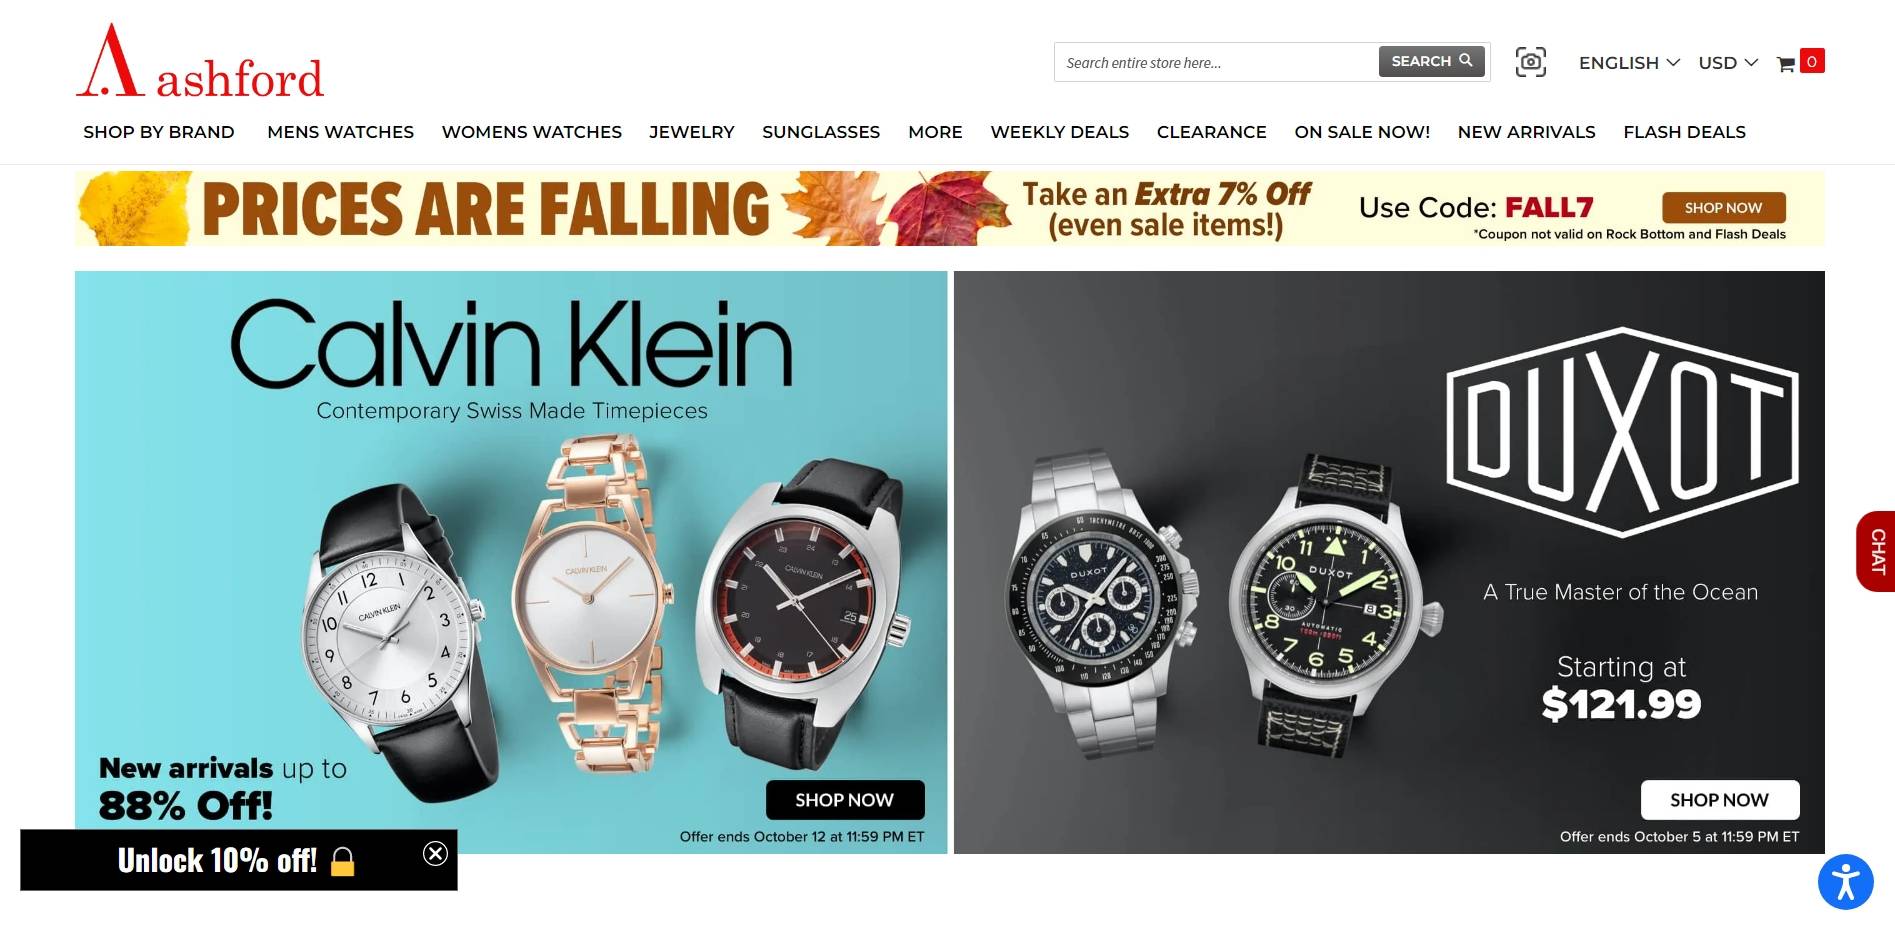Open the red CHAT side tab

tap(1876, 551)
